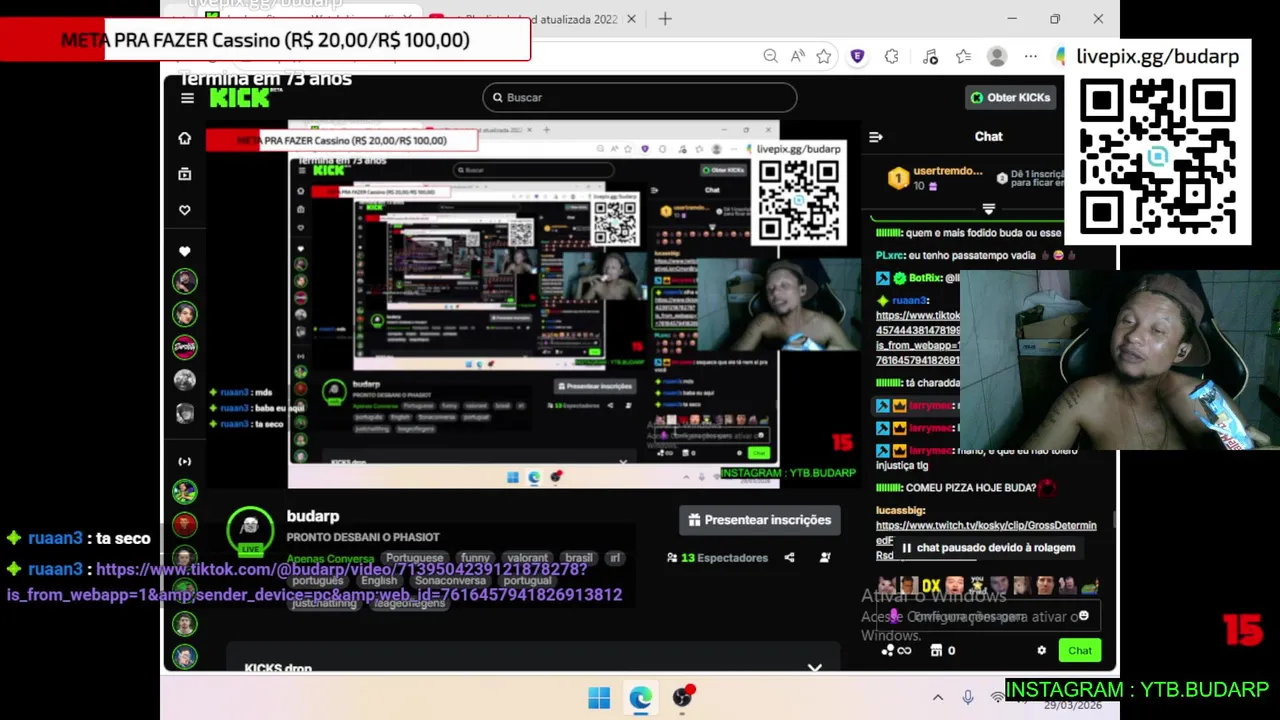This screenshot has height=720, width=1280.
Task: Open the Apenas Conversa category link
Action: pyautogui.click(x=330, y=558)
